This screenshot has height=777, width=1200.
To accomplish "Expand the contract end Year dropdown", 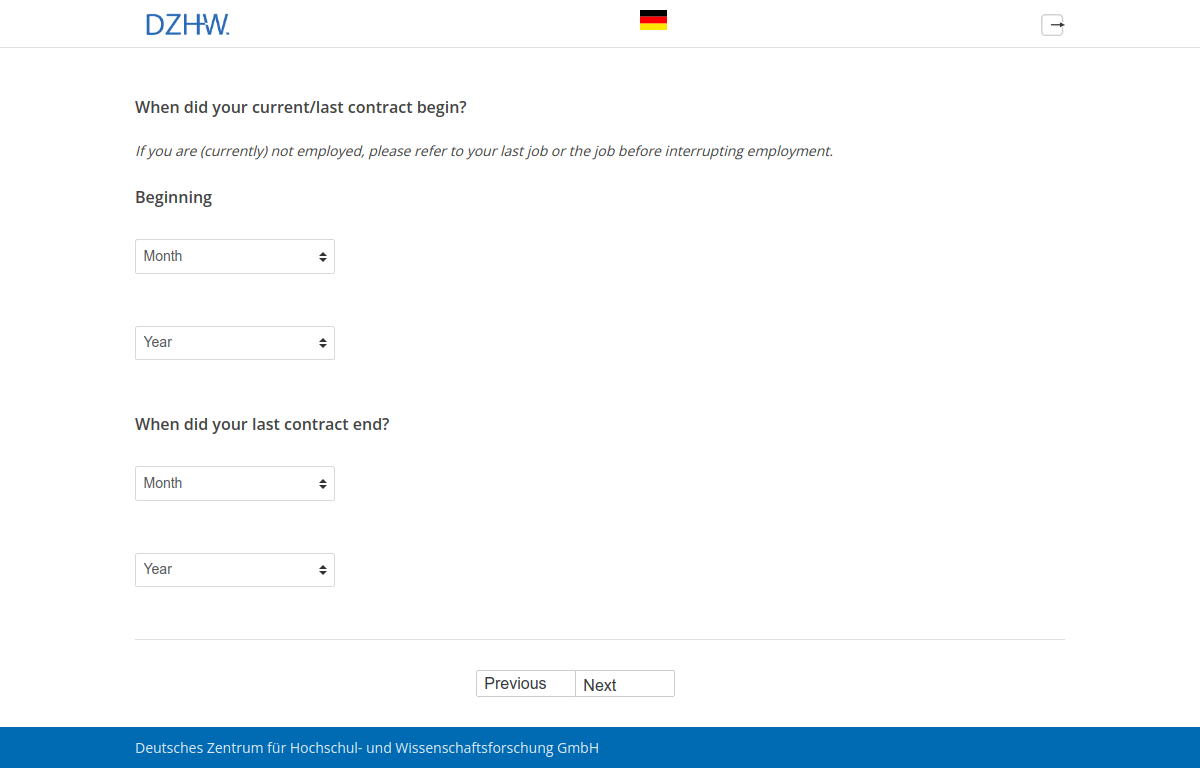I will pos(225,570).
